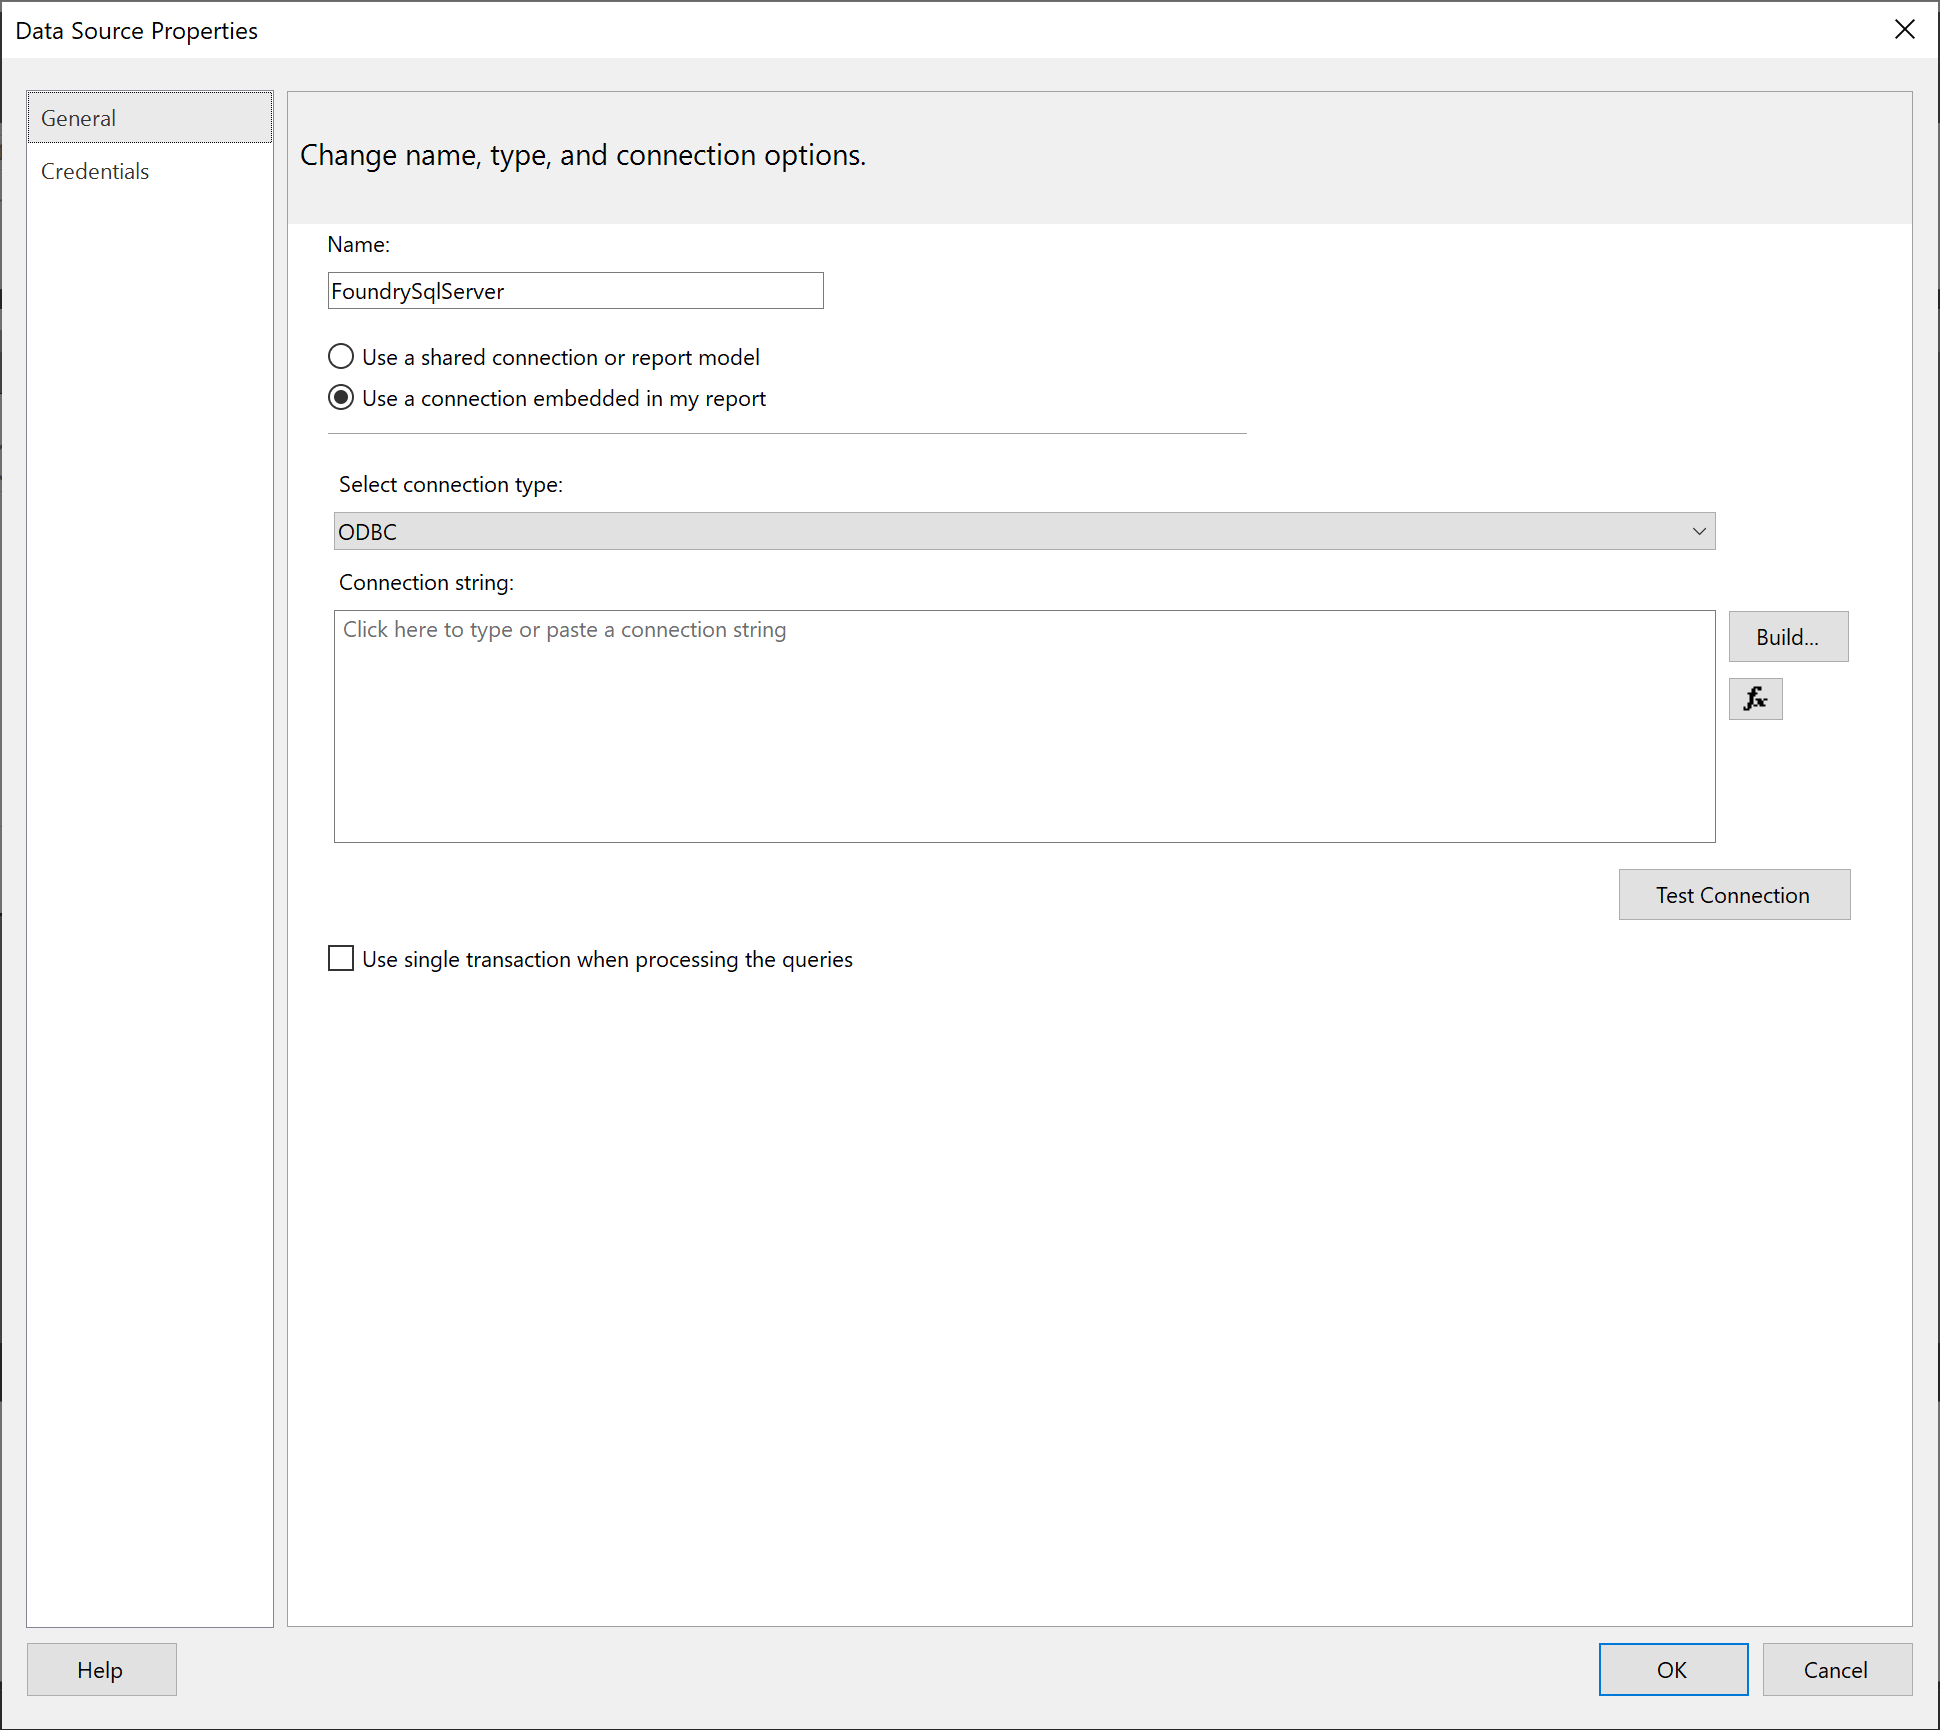Switch to the General page
Screen dimensions: 1940x1730
150,118
